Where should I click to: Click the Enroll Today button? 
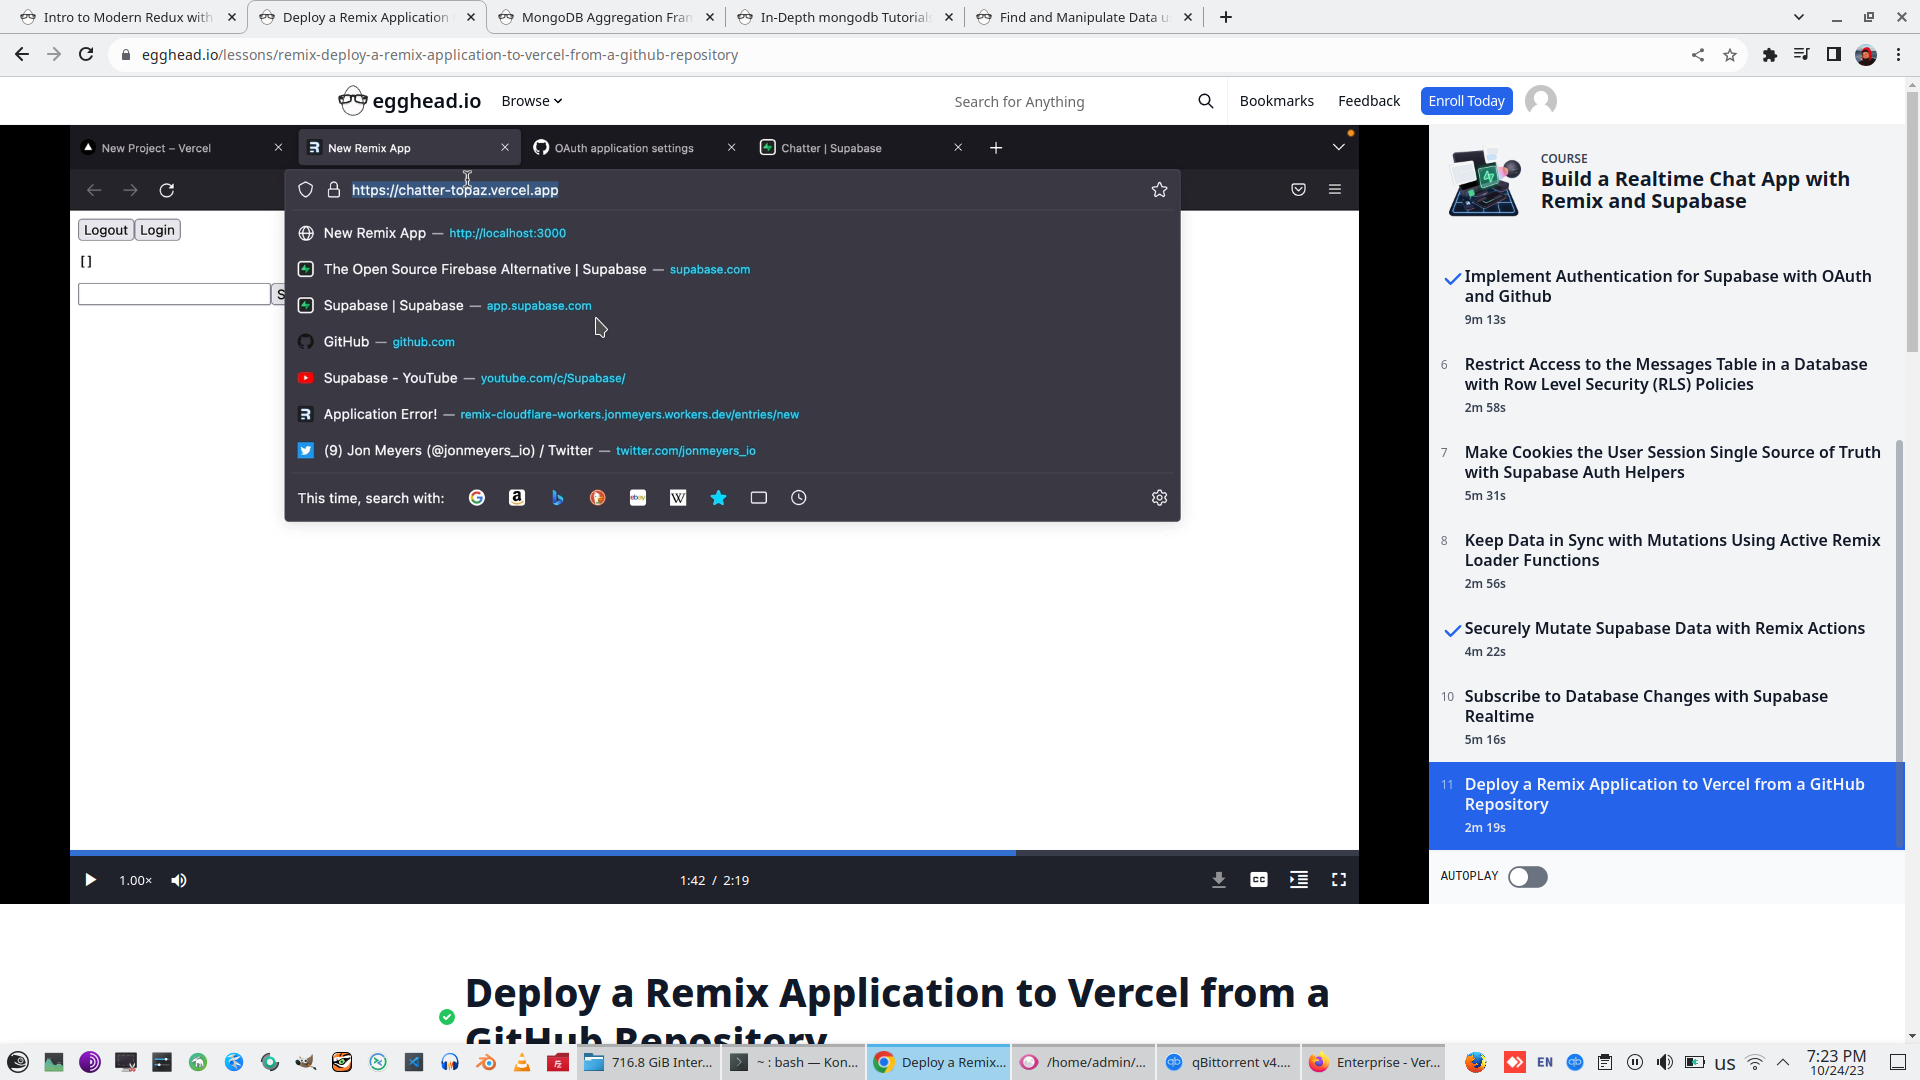tap(1466, 101)
